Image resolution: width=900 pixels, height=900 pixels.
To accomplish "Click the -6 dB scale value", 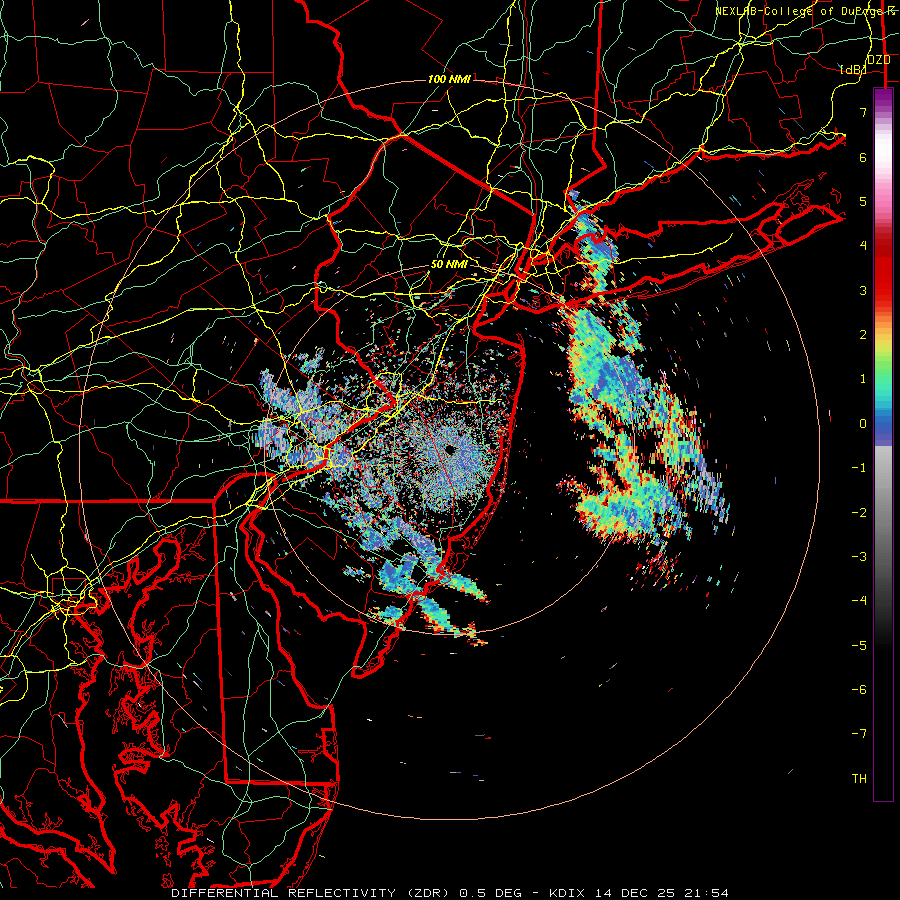I will pos(859,690).
